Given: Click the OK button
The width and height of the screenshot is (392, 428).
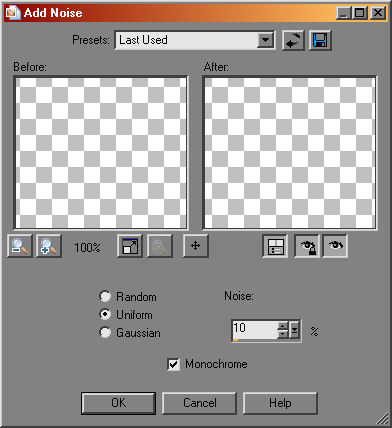Looking at the screenshot, I should pyautogui.click(x=119, y=403).
